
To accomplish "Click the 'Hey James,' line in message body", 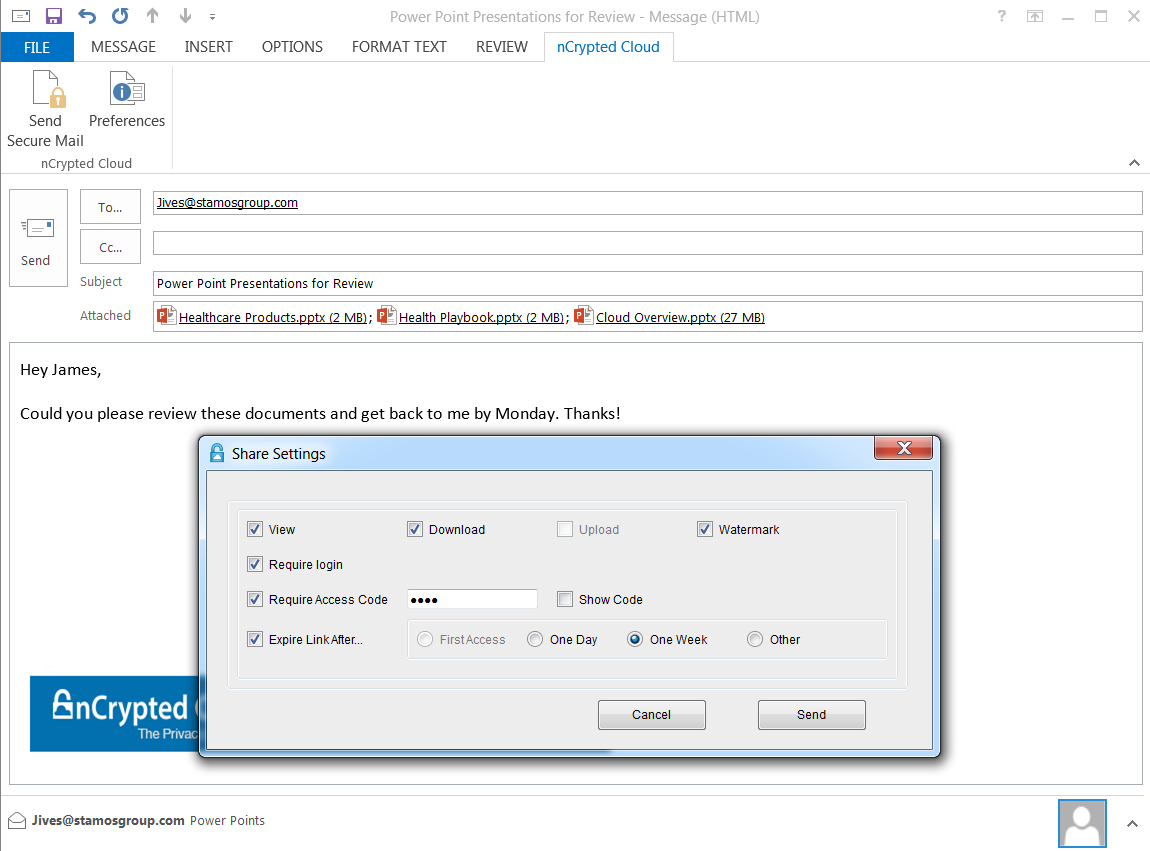I will pyautogui.click(x=61, y=370).
